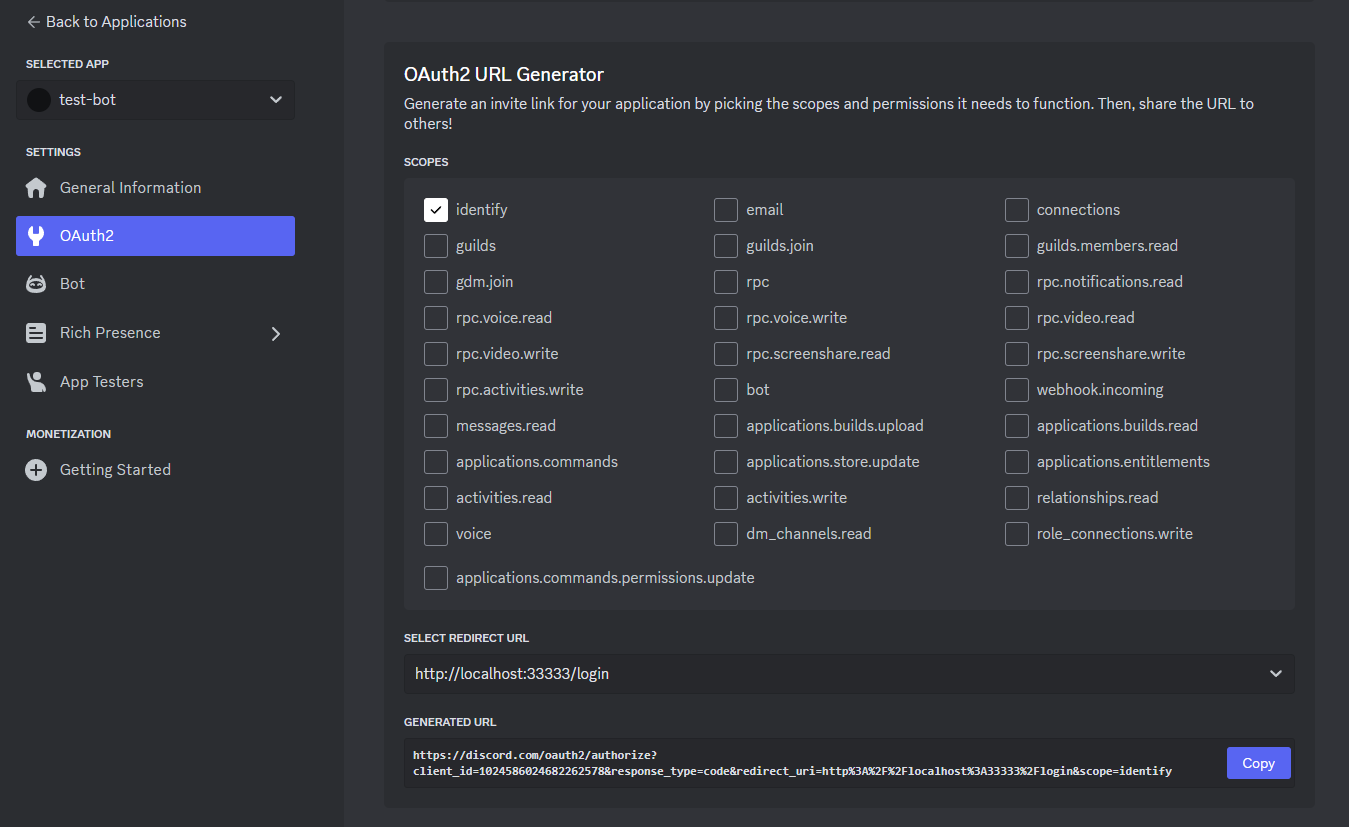Click the house icon for General Information

pos(36,188)
